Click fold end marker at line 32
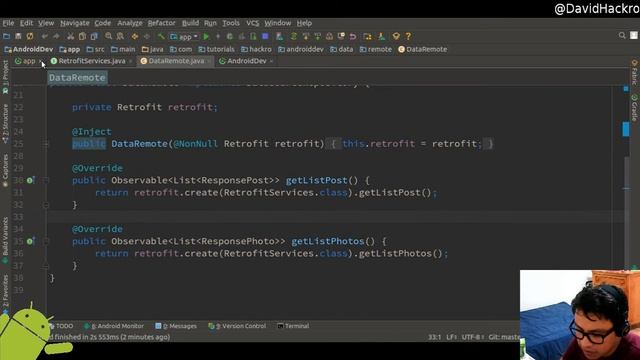Viewport: 640px width, 360px height. coord(46,205)
